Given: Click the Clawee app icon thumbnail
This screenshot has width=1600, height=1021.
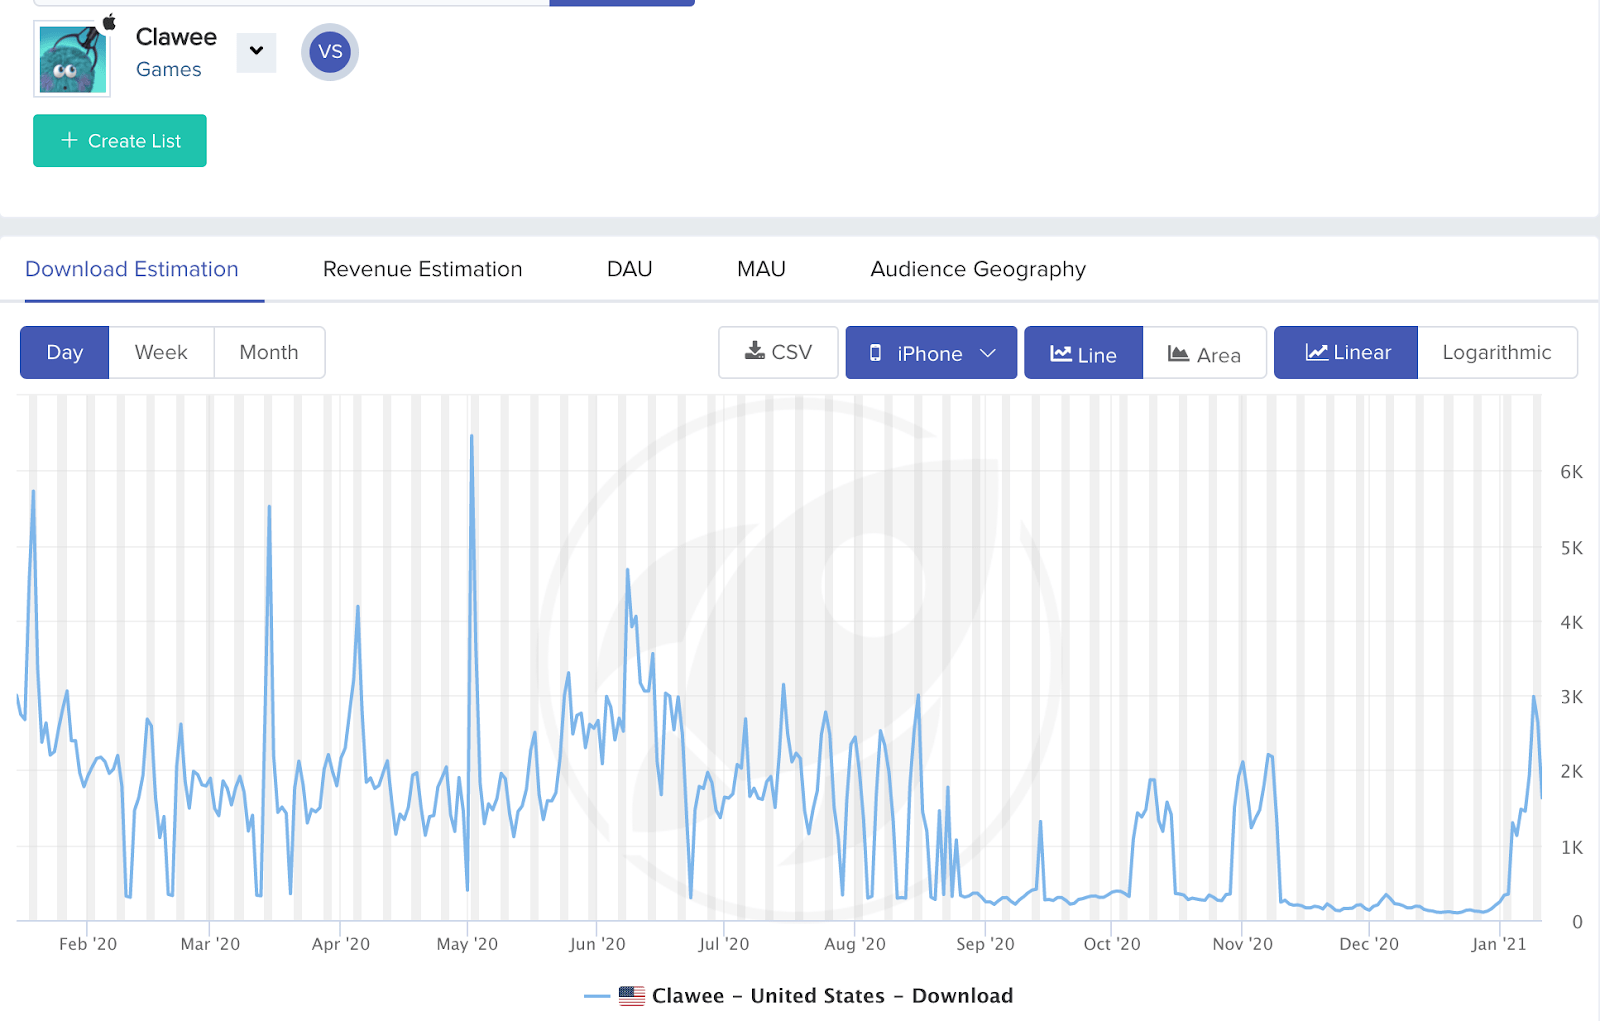Looking at the screenshot, I should point(72,59).
